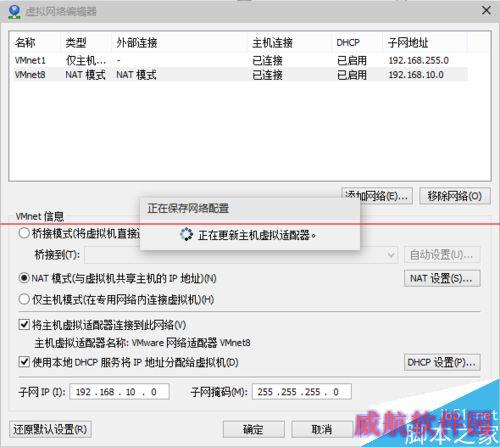Open NAT 设置(S)... dialog
The width and height of the screenshot is (500, 447).
coord(442,278)
